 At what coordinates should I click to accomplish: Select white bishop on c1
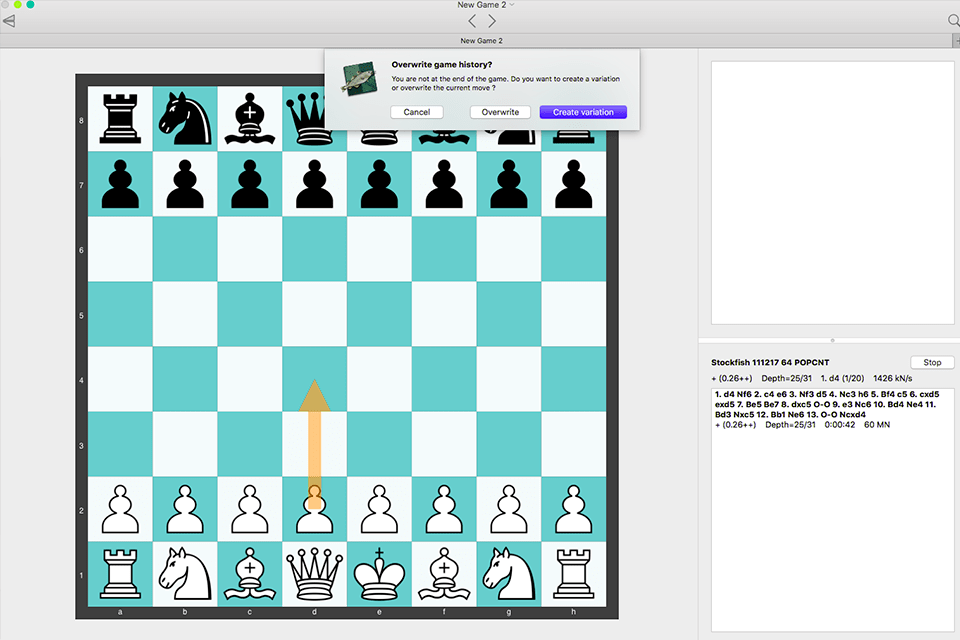tap(250, 574)
